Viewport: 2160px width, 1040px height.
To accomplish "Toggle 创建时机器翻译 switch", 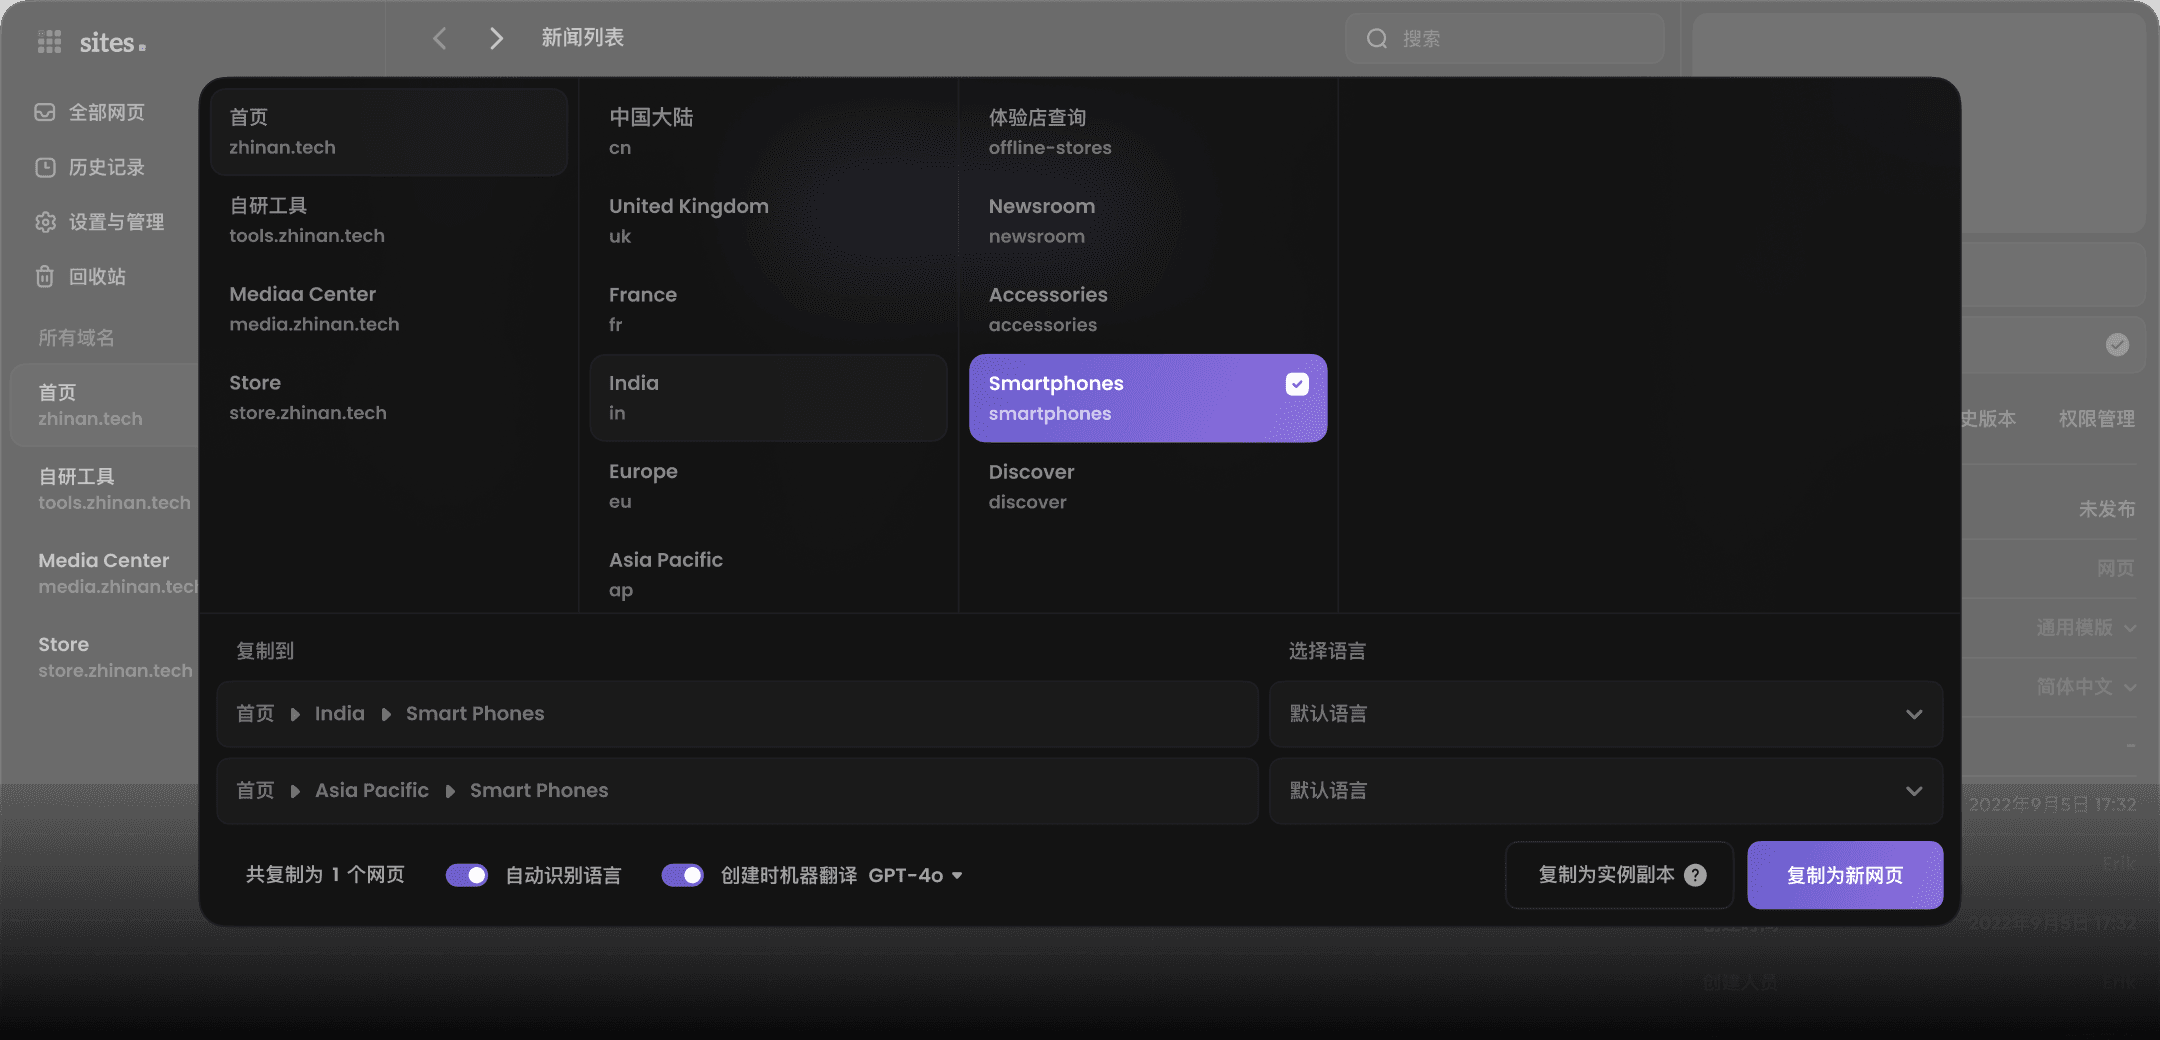I will (683, 875).
